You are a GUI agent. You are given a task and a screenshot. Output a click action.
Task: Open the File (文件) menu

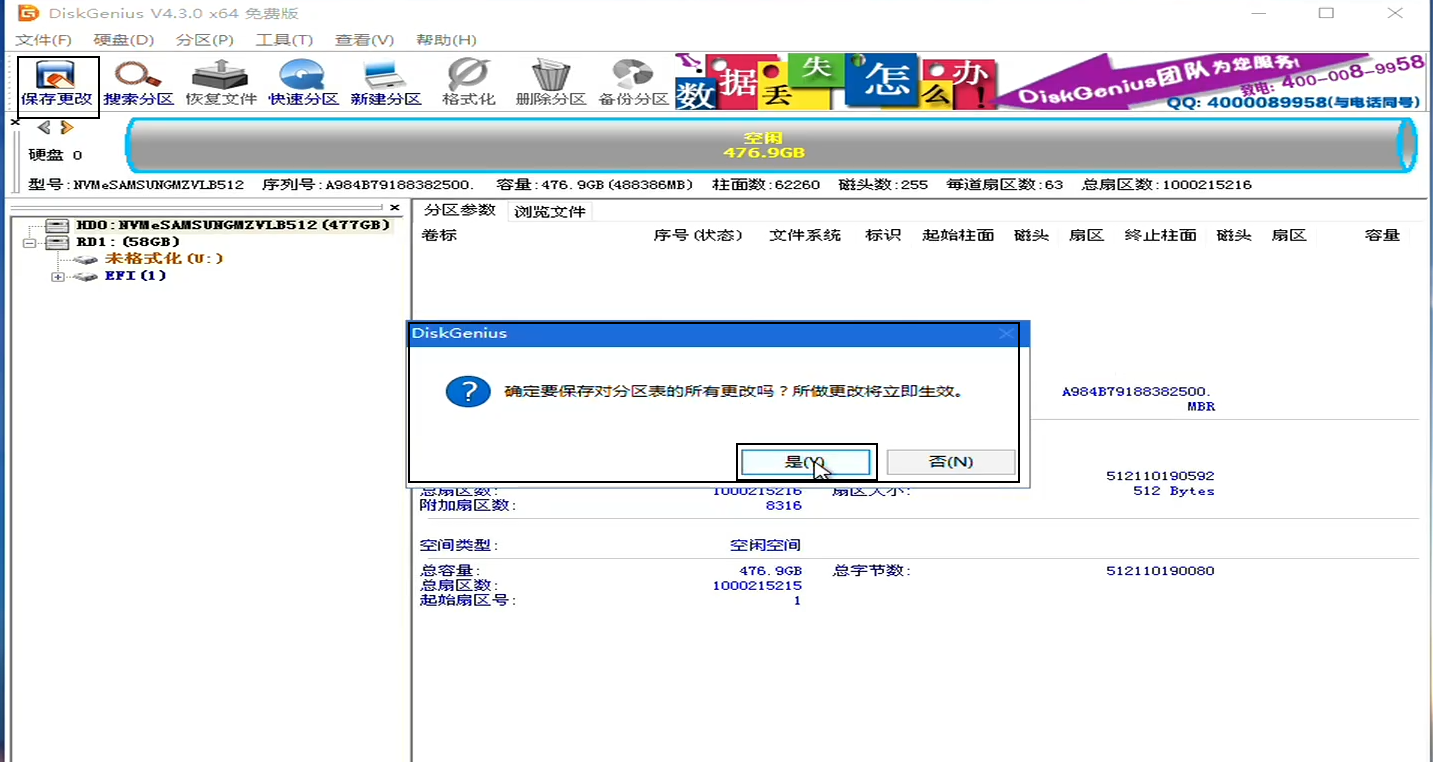coord(44,40)
